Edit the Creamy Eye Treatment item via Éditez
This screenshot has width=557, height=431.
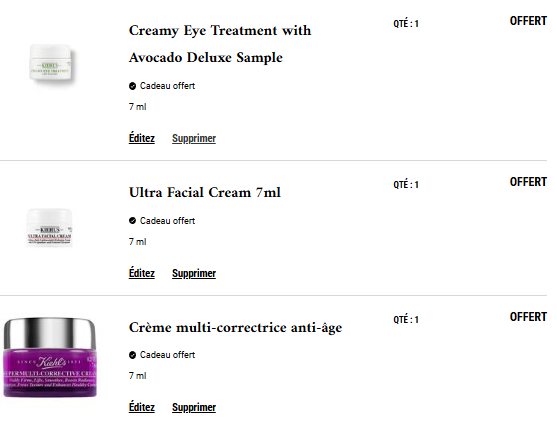(x=142, y=138)
